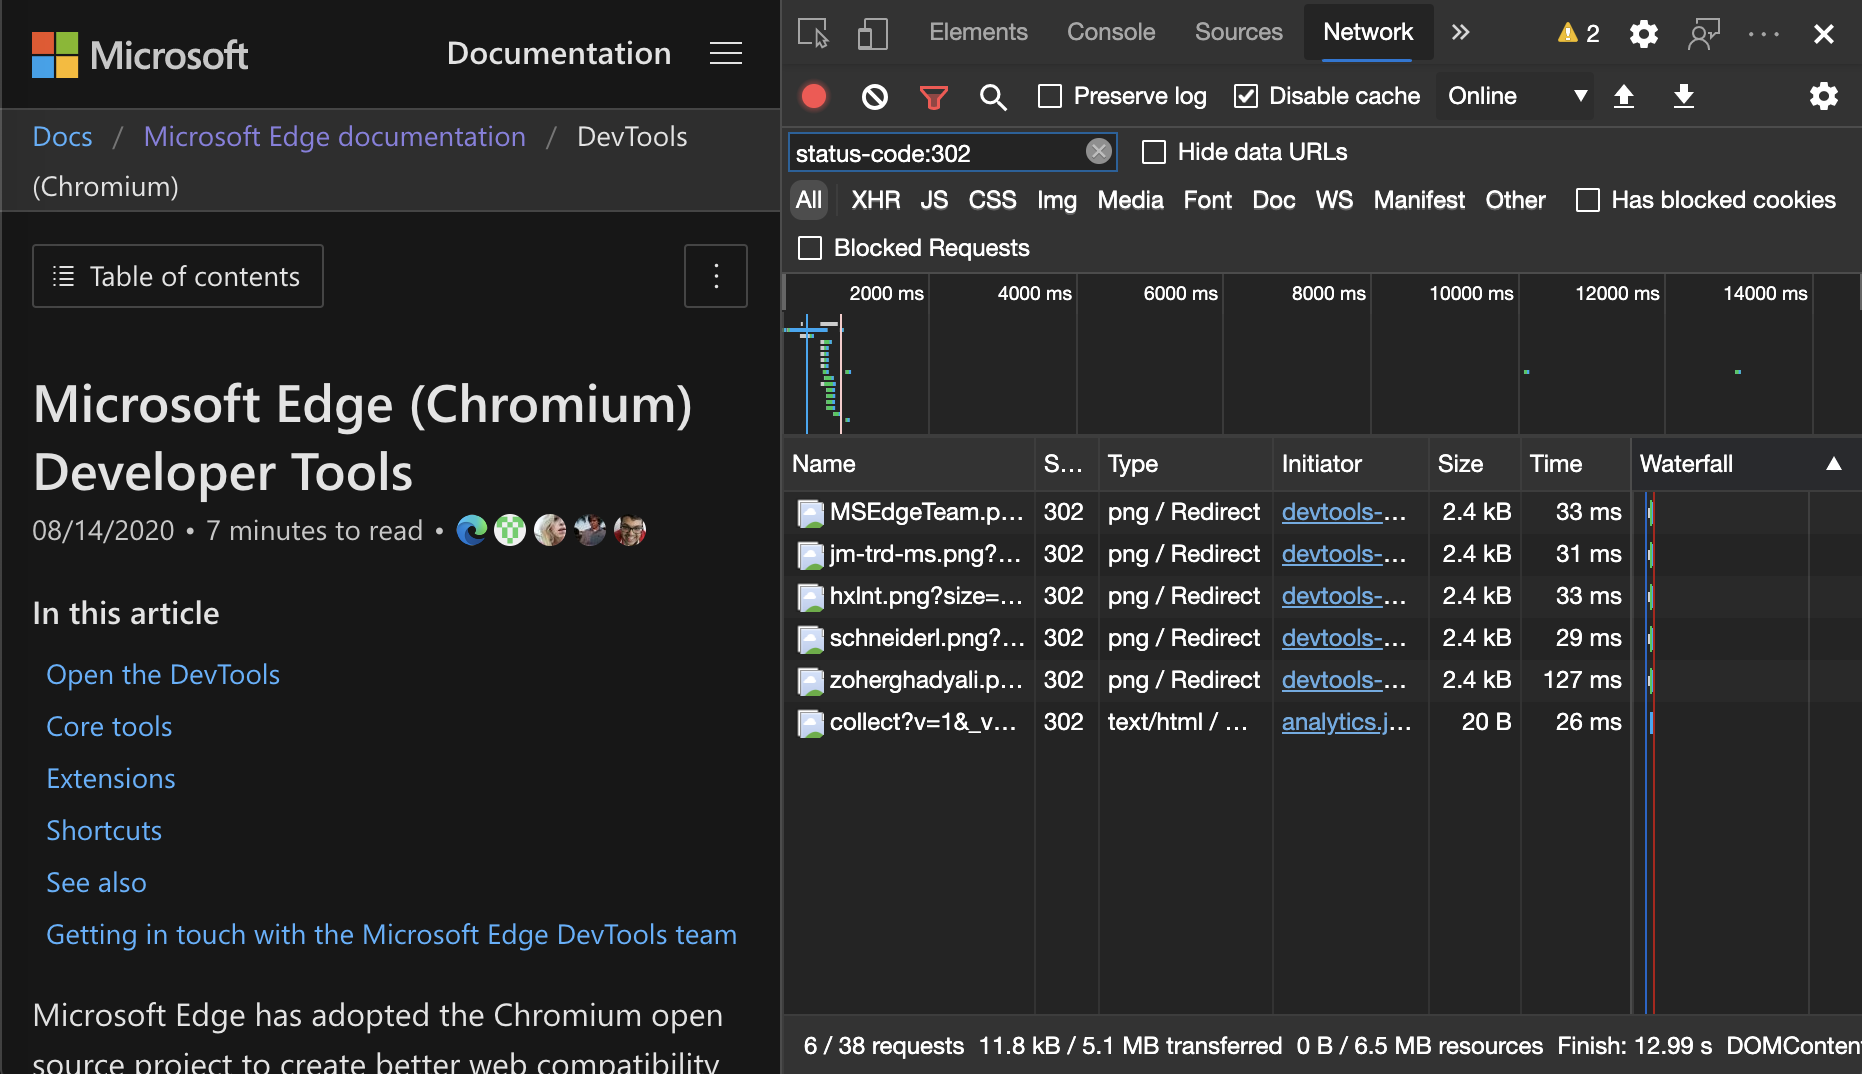Click the Import HAR file upload arrow
This screenshot has height=1074, width=1862.
pyautogui.click(x=1624, y=96)
